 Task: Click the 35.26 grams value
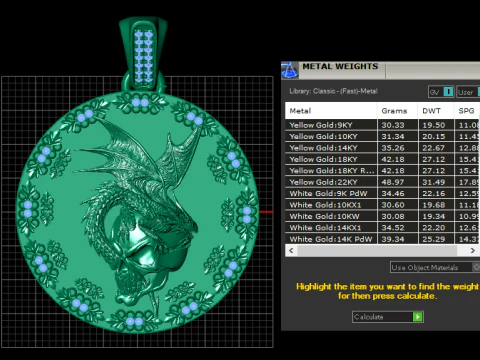pyautogui.click(x=393, y=148)
